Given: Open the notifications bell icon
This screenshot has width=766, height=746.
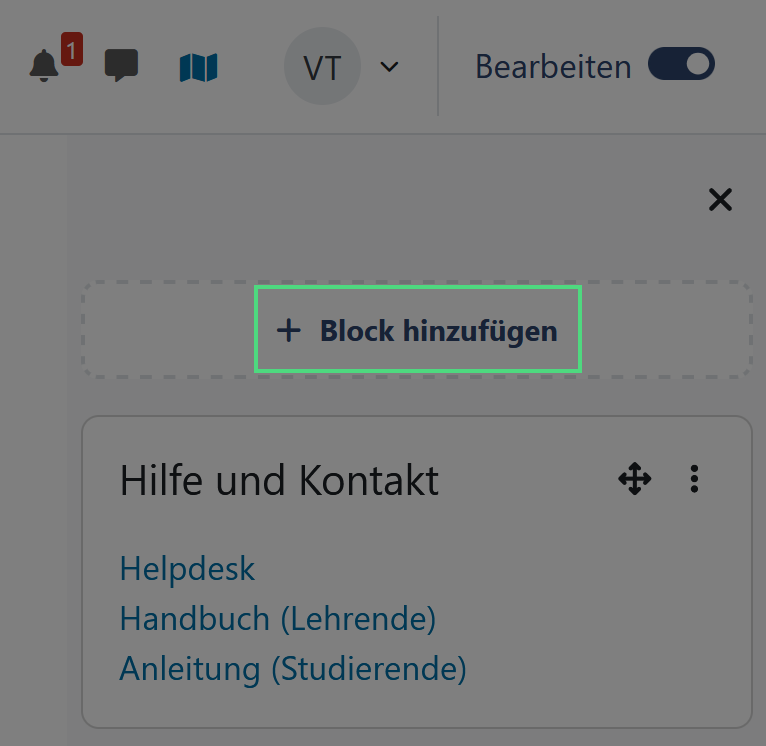Looking at the screenshot, I should 43,67.
